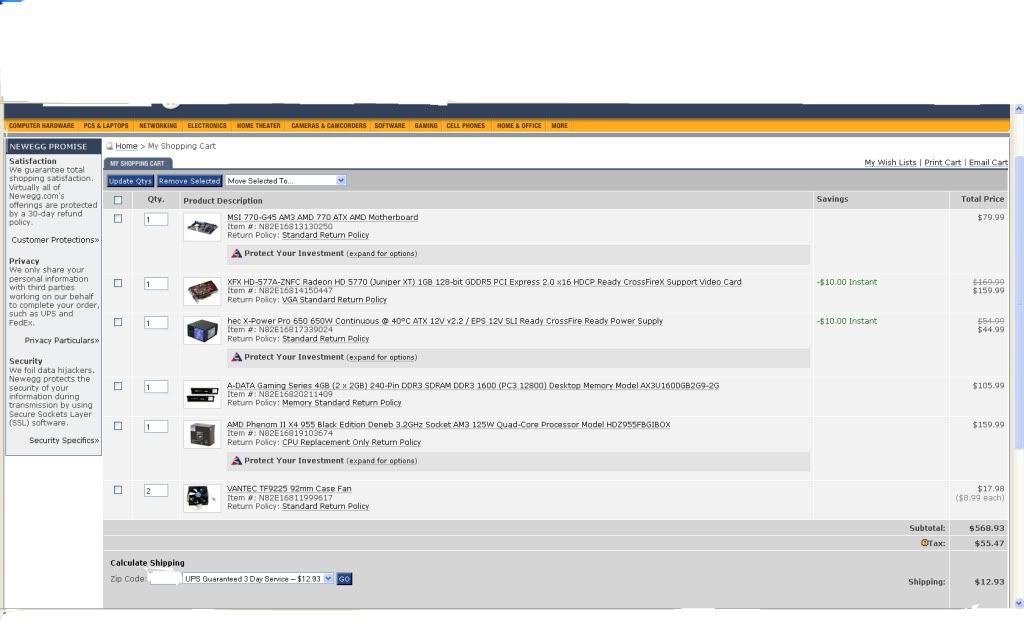Click the tax info icon
The image size is (1024, 640).
(924, 543)
